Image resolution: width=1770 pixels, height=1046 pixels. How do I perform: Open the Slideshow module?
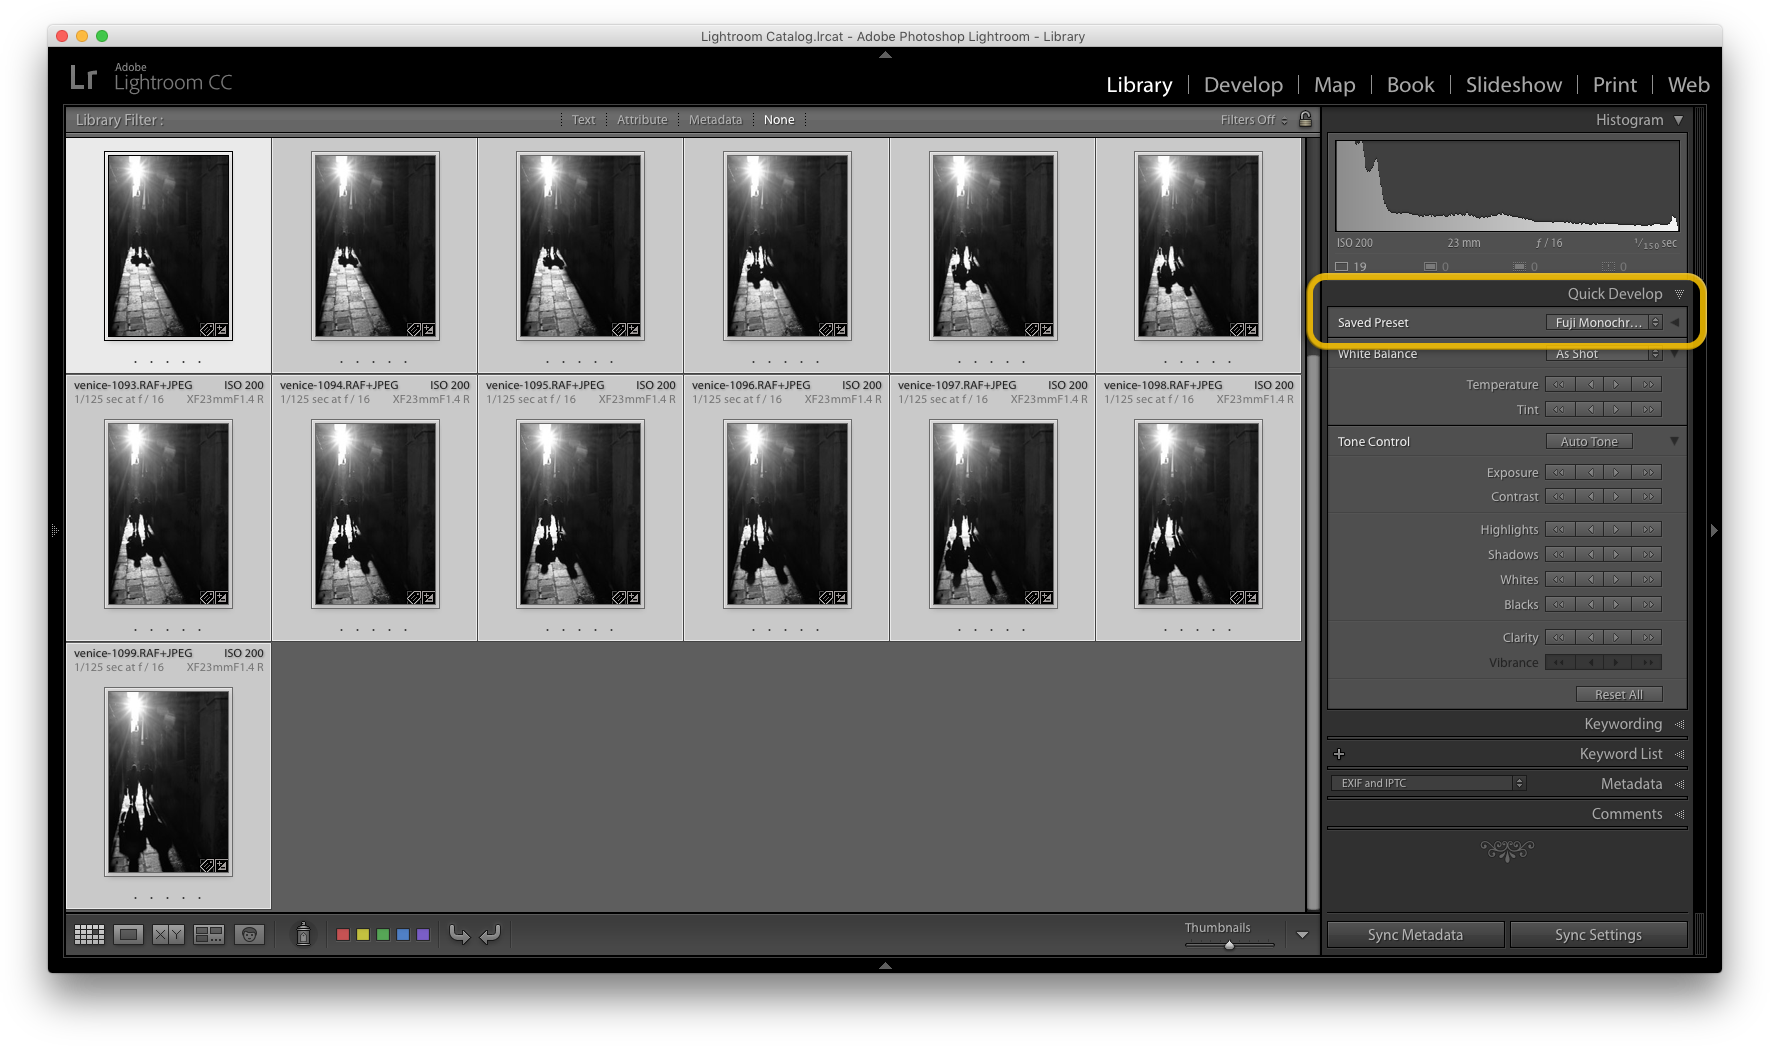coord(1512,85)
